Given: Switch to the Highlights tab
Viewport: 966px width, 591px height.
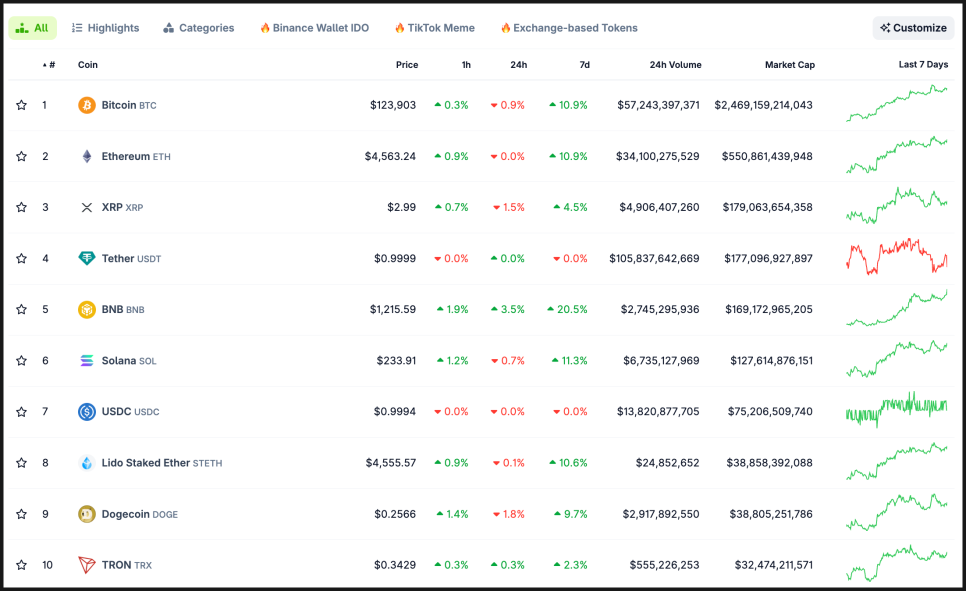Looking at the screenshot, I should (x=105, y=28).
